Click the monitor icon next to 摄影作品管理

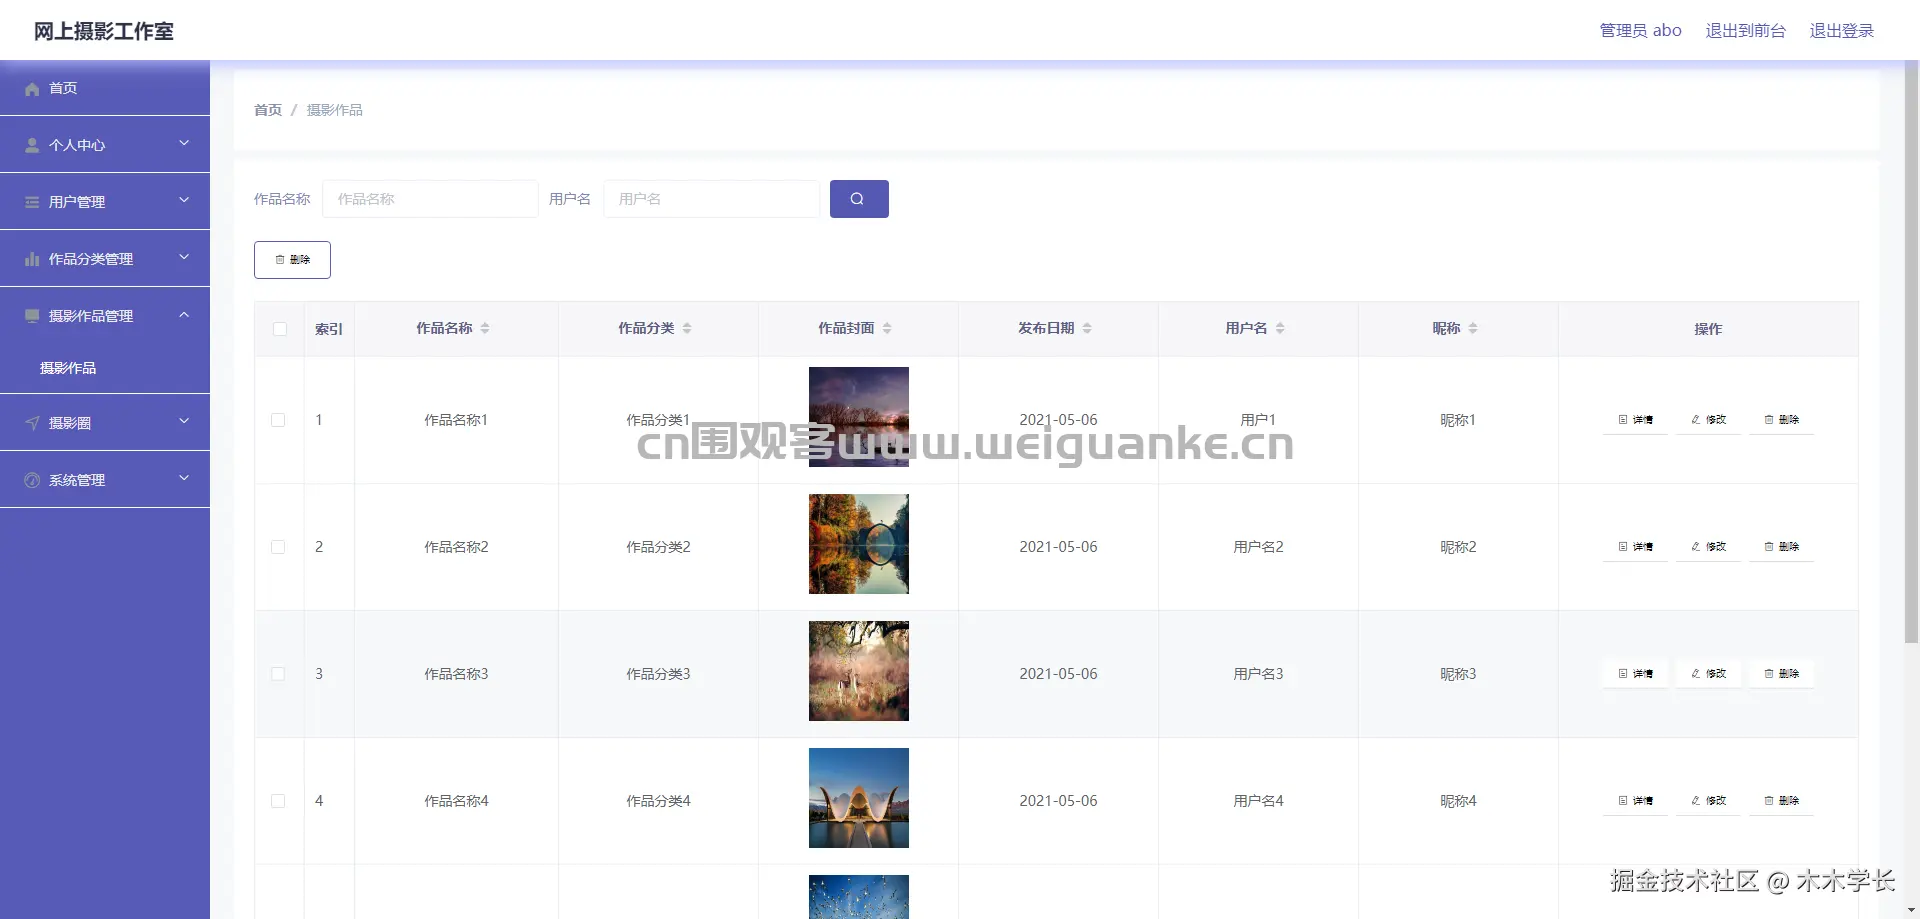32,316
